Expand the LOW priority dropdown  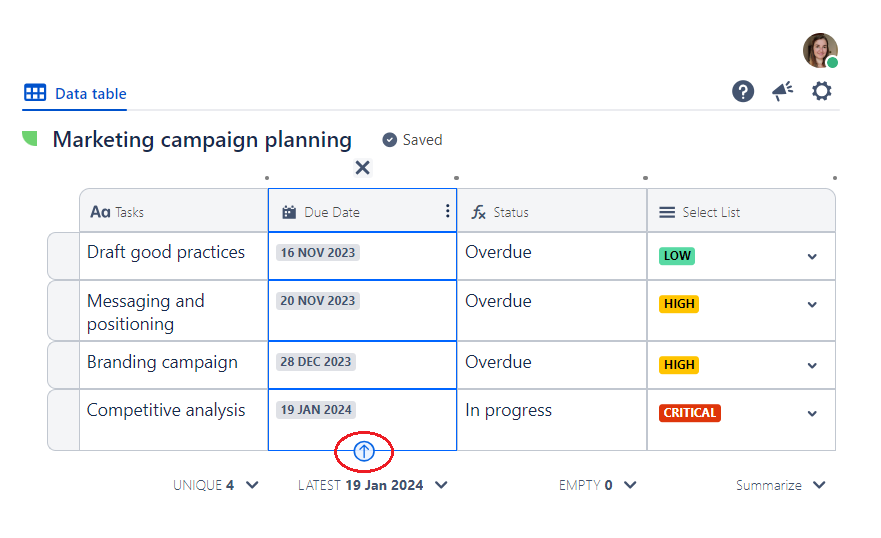(x=812, y=257)
